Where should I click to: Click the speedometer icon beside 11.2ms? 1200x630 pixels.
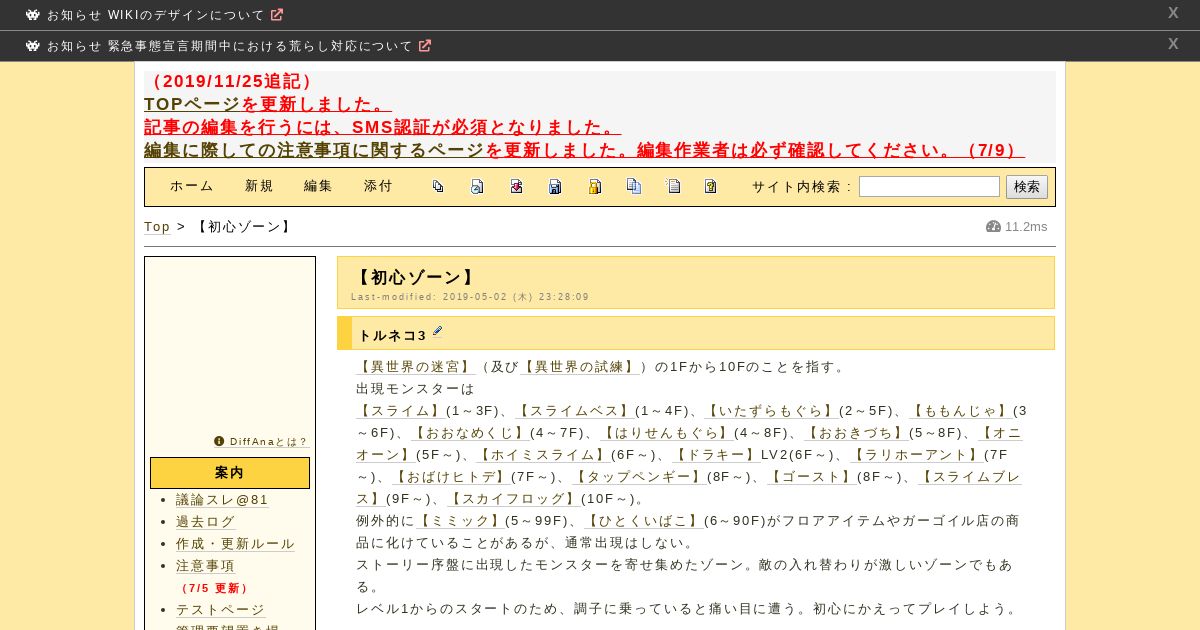pyautogui.click(x=993, y=227)
